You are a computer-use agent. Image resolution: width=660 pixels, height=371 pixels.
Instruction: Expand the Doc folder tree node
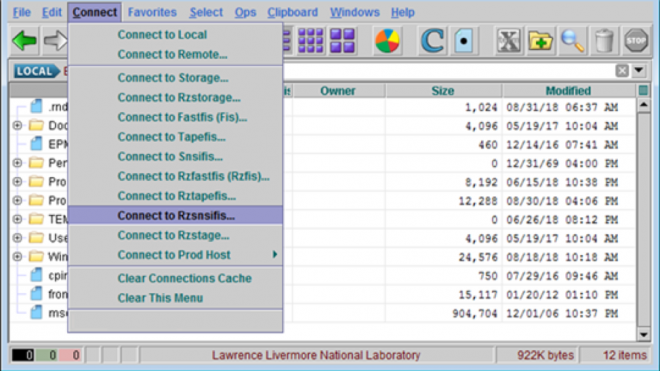[17, 125]
